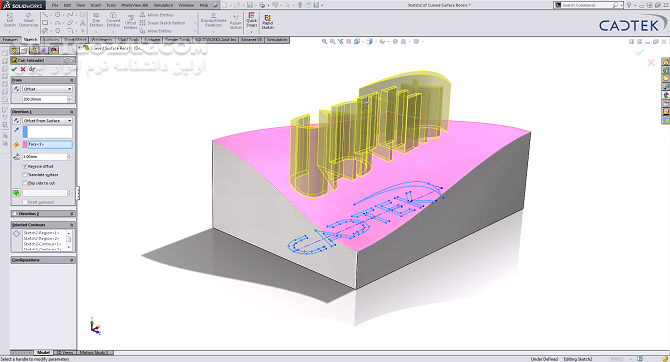Image resolution: width=670 pixels, height=362 pixels.
Task: Click the Zoom to Fit icon
Action: pyautogui.click(x=324, y=41)
